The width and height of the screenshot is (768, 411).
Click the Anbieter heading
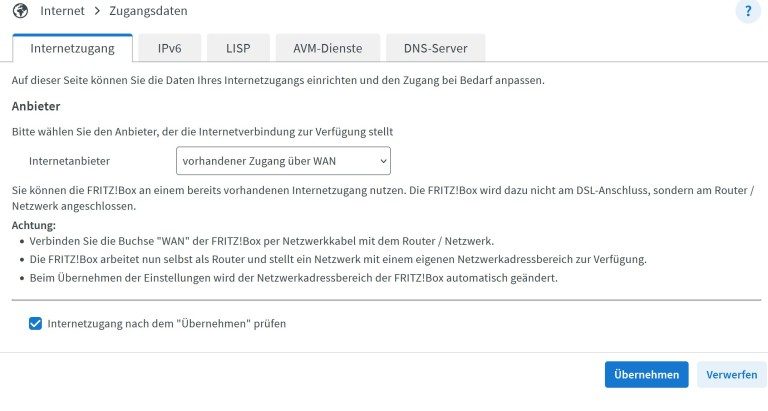(x=36, y=106)
